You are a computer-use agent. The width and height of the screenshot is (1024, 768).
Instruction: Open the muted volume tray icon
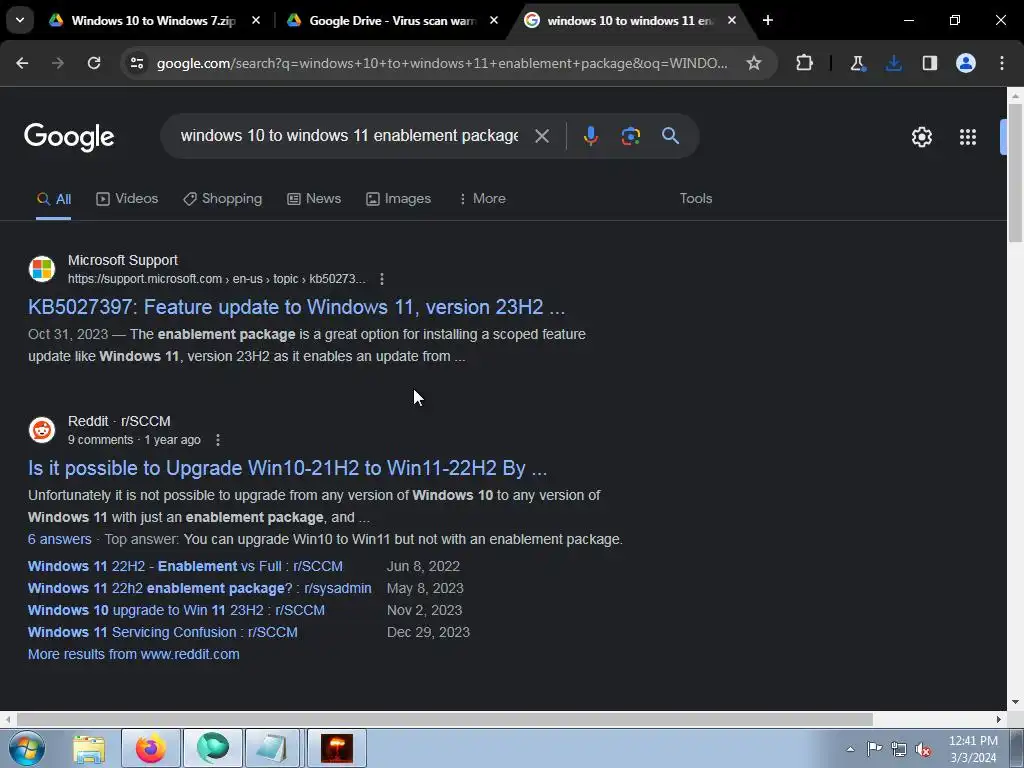pyautogui.click(x=923, y=749)
